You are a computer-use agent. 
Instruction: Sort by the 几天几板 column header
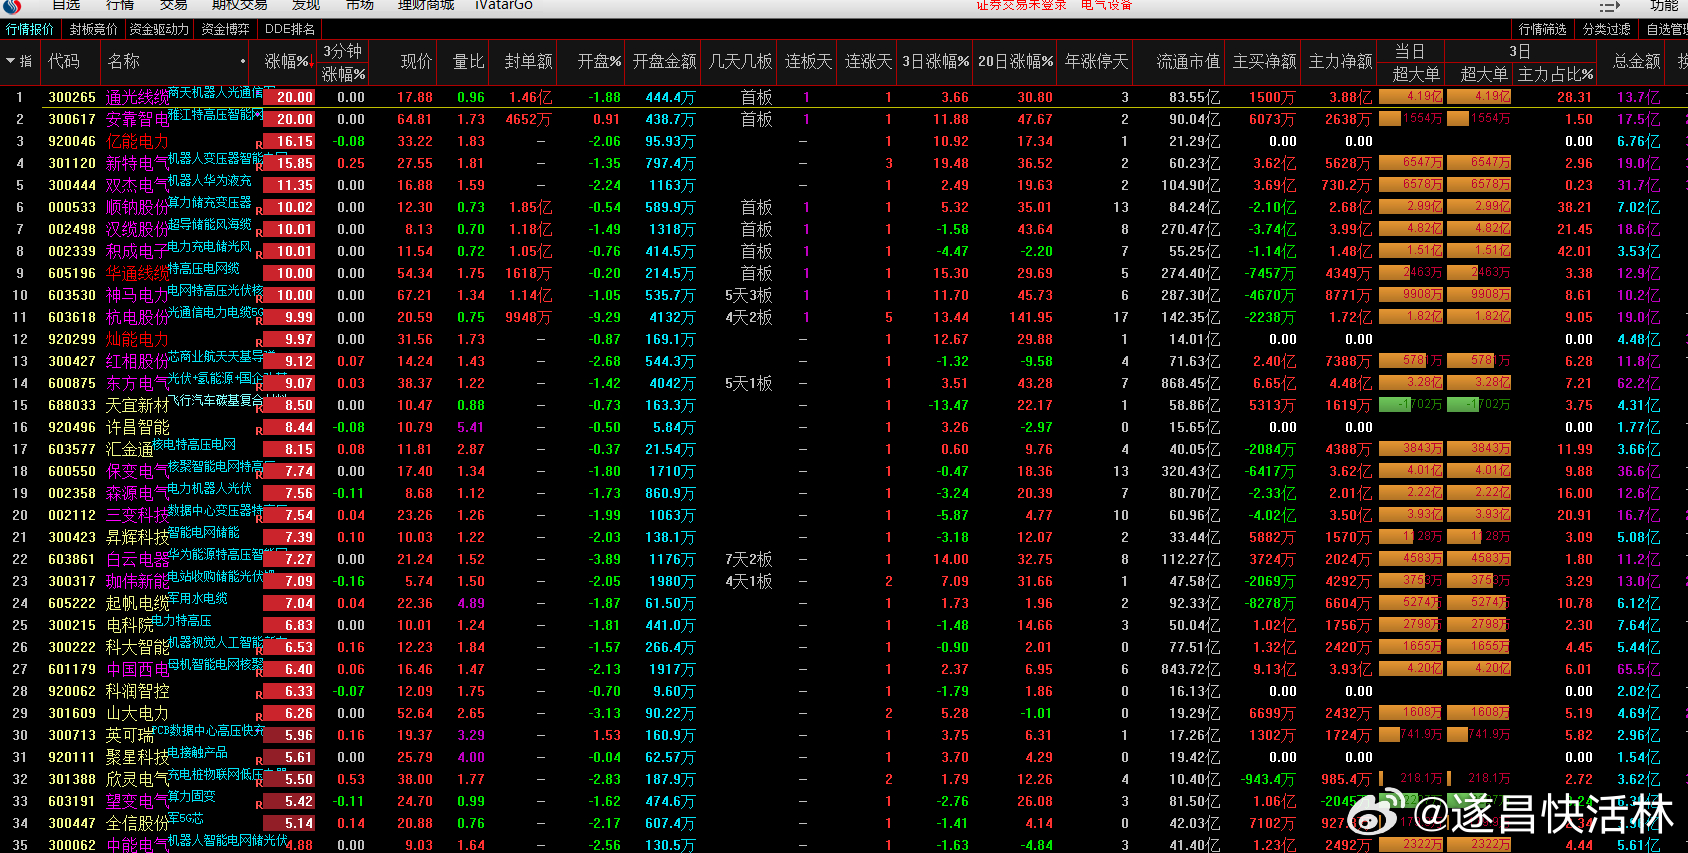pyautogui.click(x=740, y=61)
